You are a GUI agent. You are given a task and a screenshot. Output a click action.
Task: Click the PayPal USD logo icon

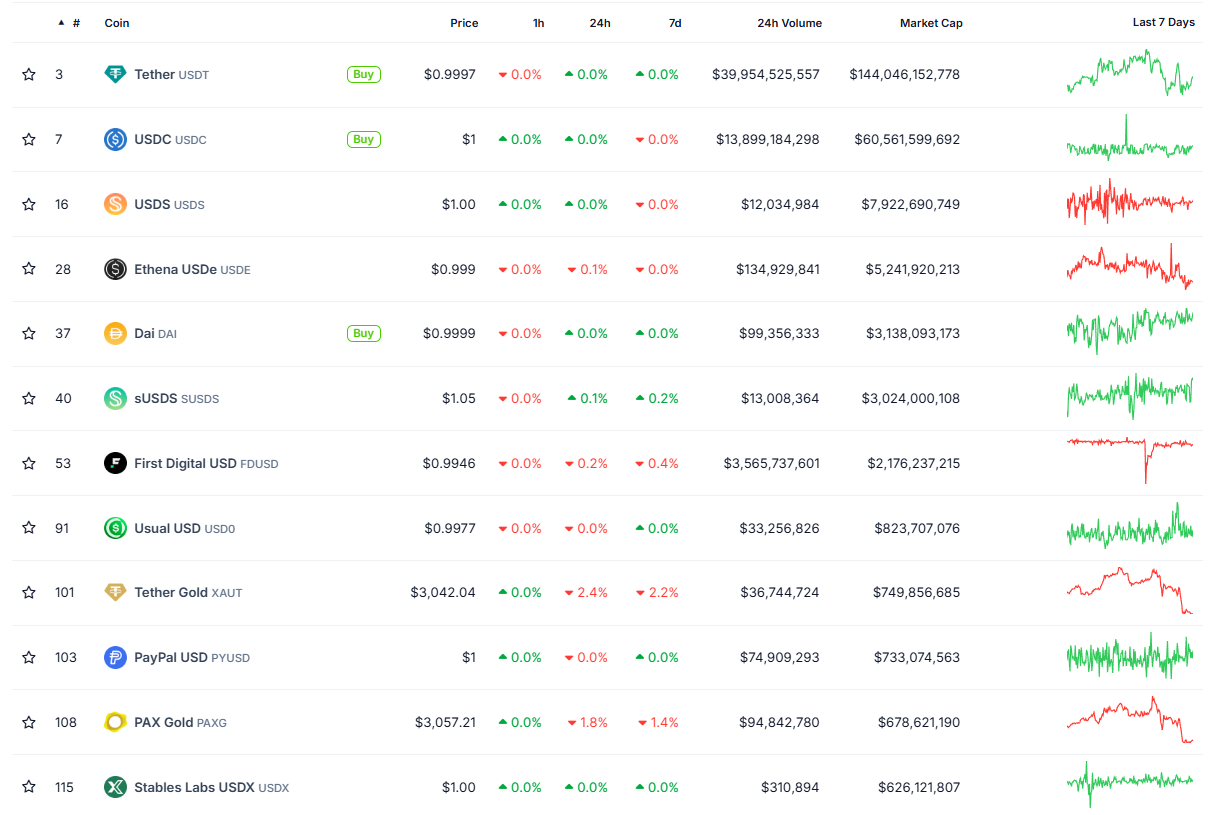click(x=116, y=657)
